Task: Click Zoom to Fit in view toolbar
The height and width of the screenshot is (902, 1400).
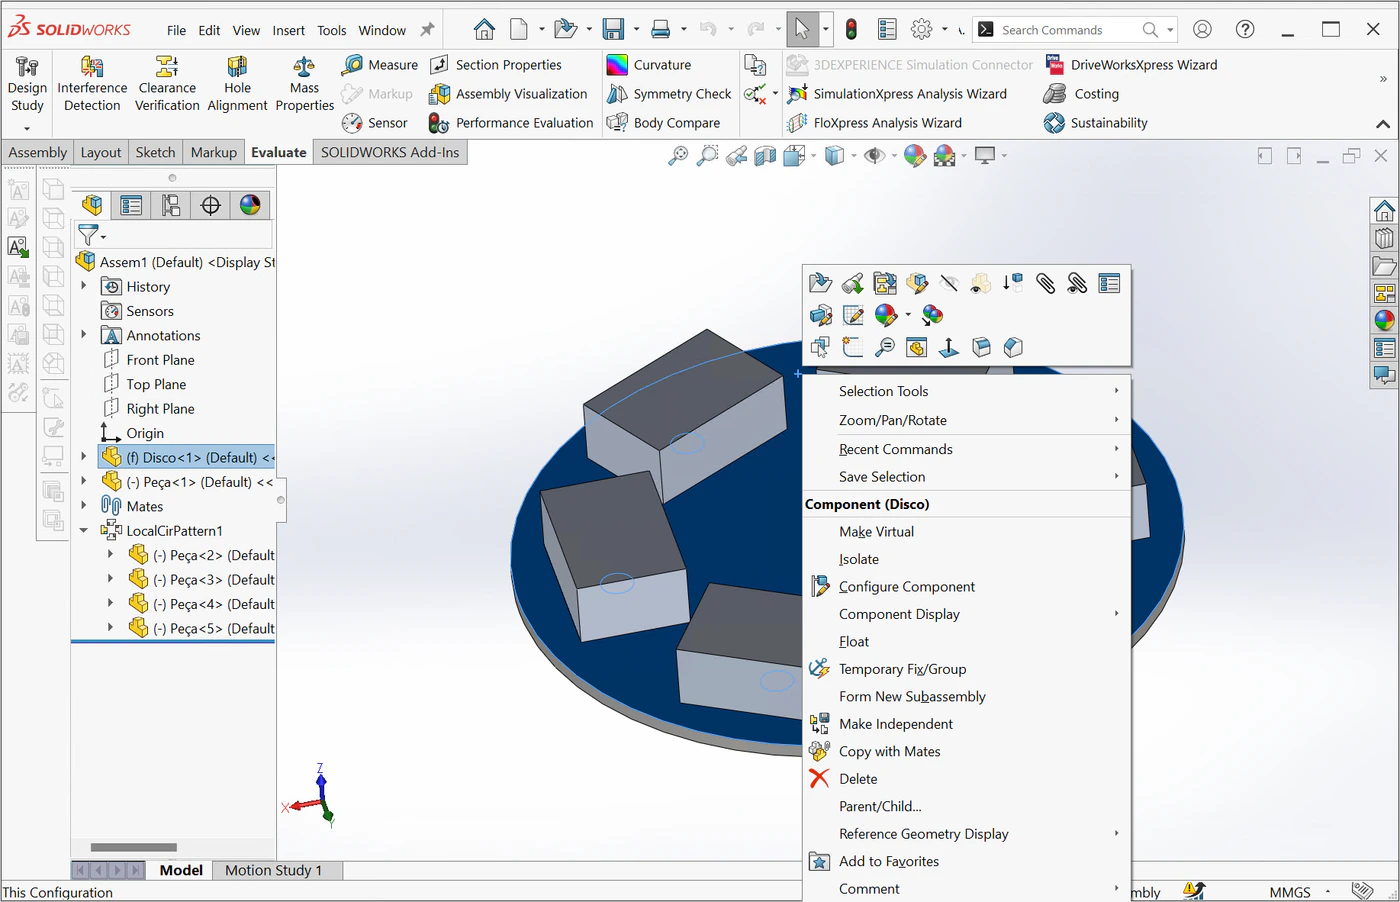Action: pos(678,155)
